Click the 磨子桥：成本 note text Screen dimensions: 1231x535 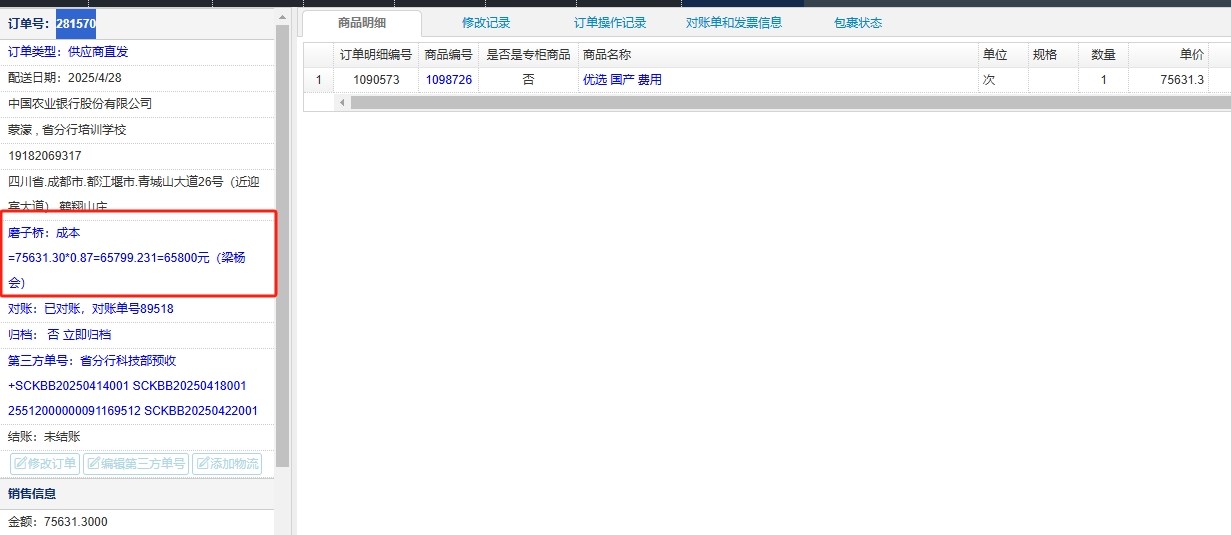[x=44, y=232]
